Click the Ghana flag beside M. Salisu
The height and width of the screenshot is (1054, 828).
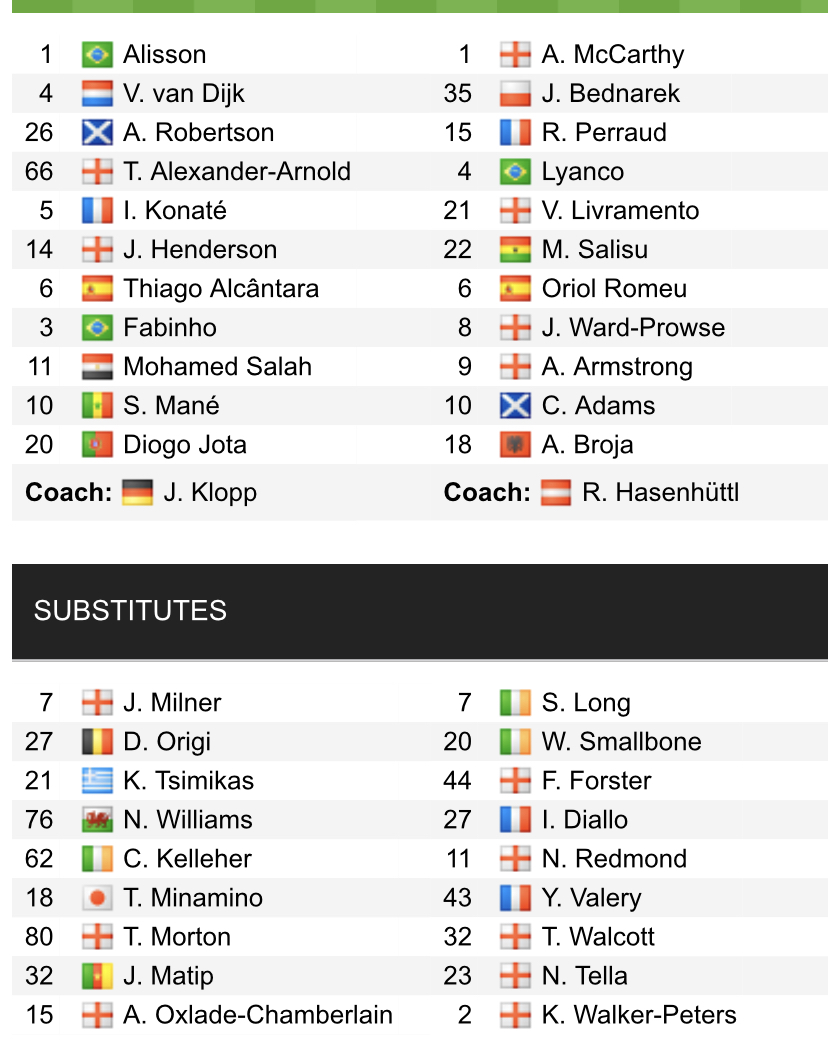515,250
